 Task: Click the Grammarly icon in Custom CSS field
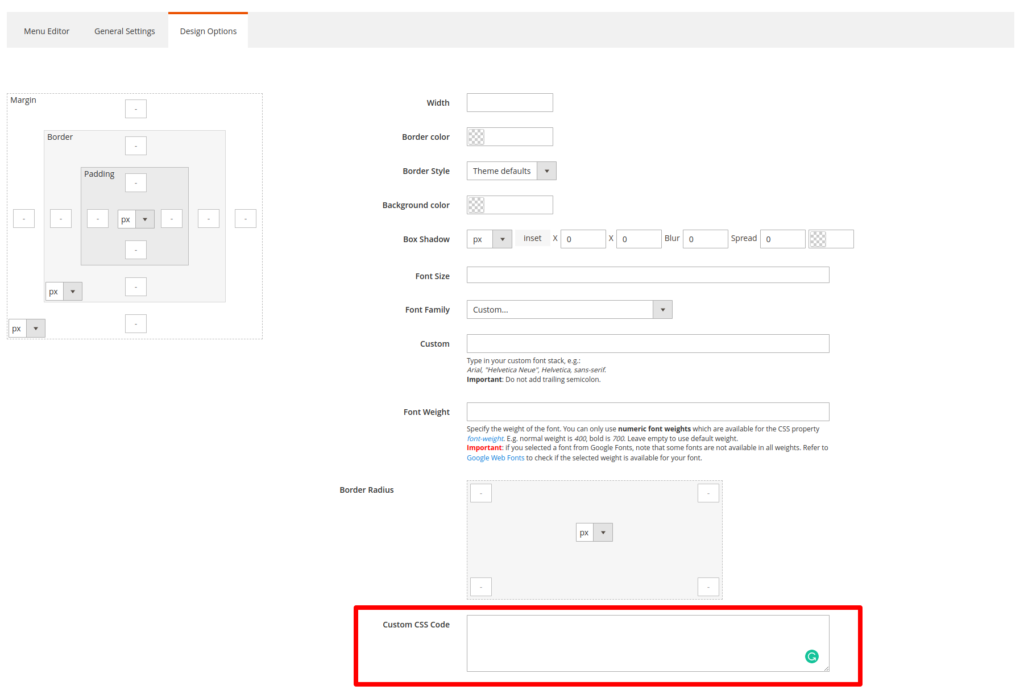(x=812, y=657)
